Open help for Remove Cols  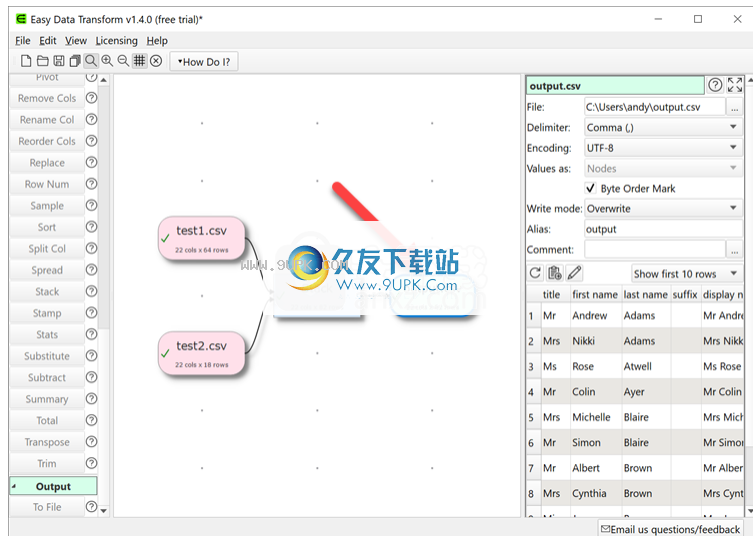(x=91, y=98)
